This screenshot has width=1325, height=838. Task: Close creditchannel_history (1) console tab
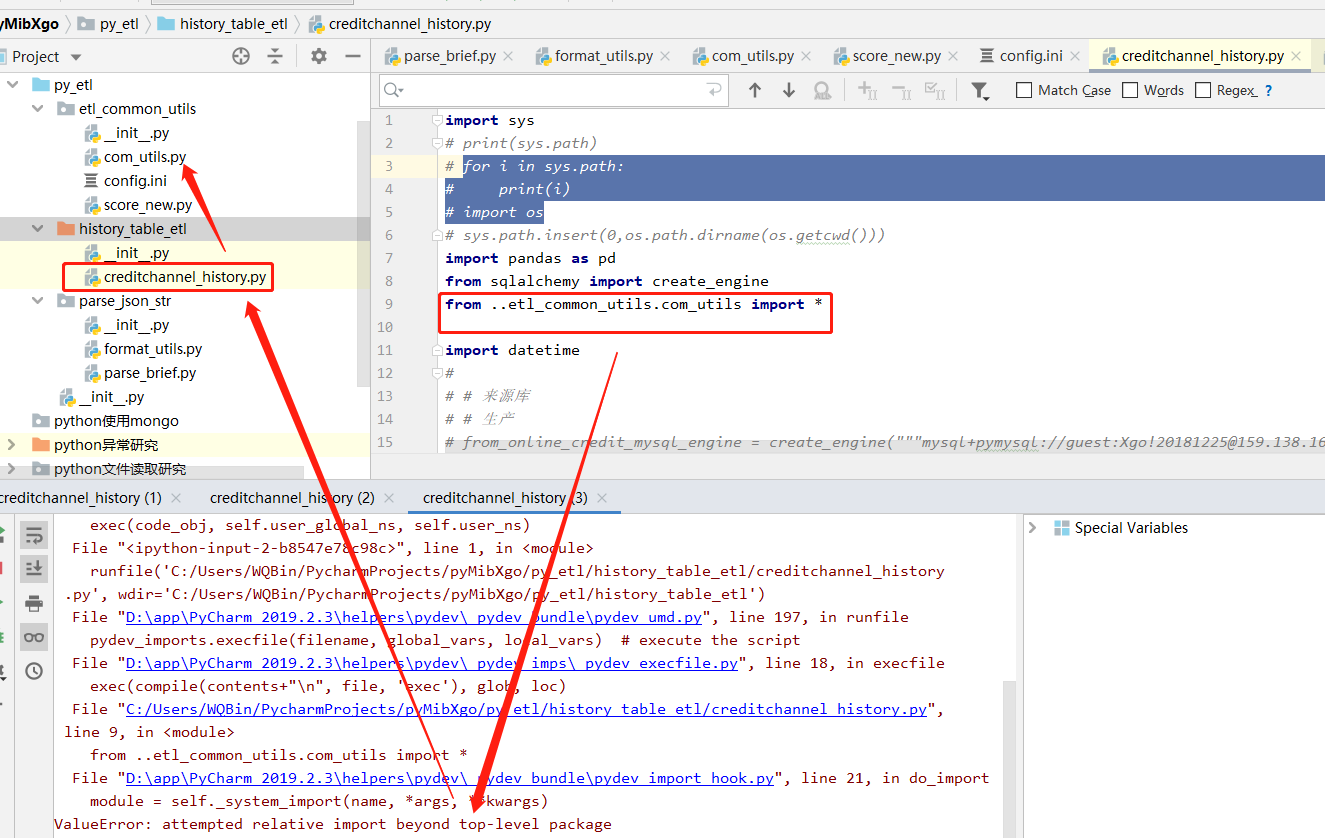point(177,497)
